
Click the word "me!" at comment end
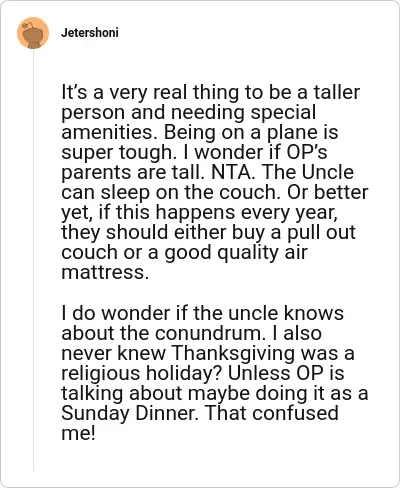(x=78, y=433)
